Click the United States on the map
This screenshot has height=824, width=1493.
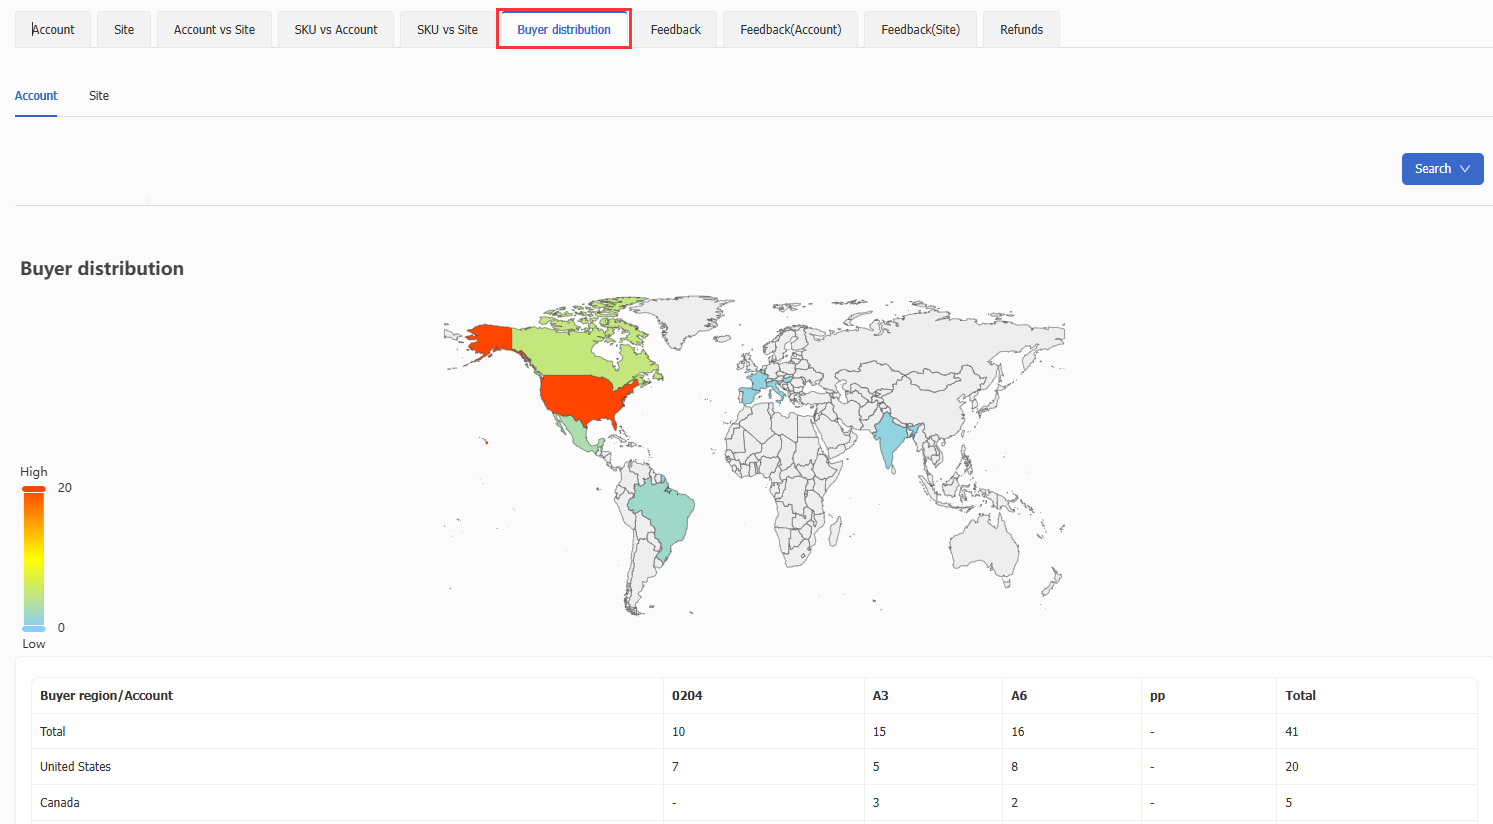click(585, 395)
